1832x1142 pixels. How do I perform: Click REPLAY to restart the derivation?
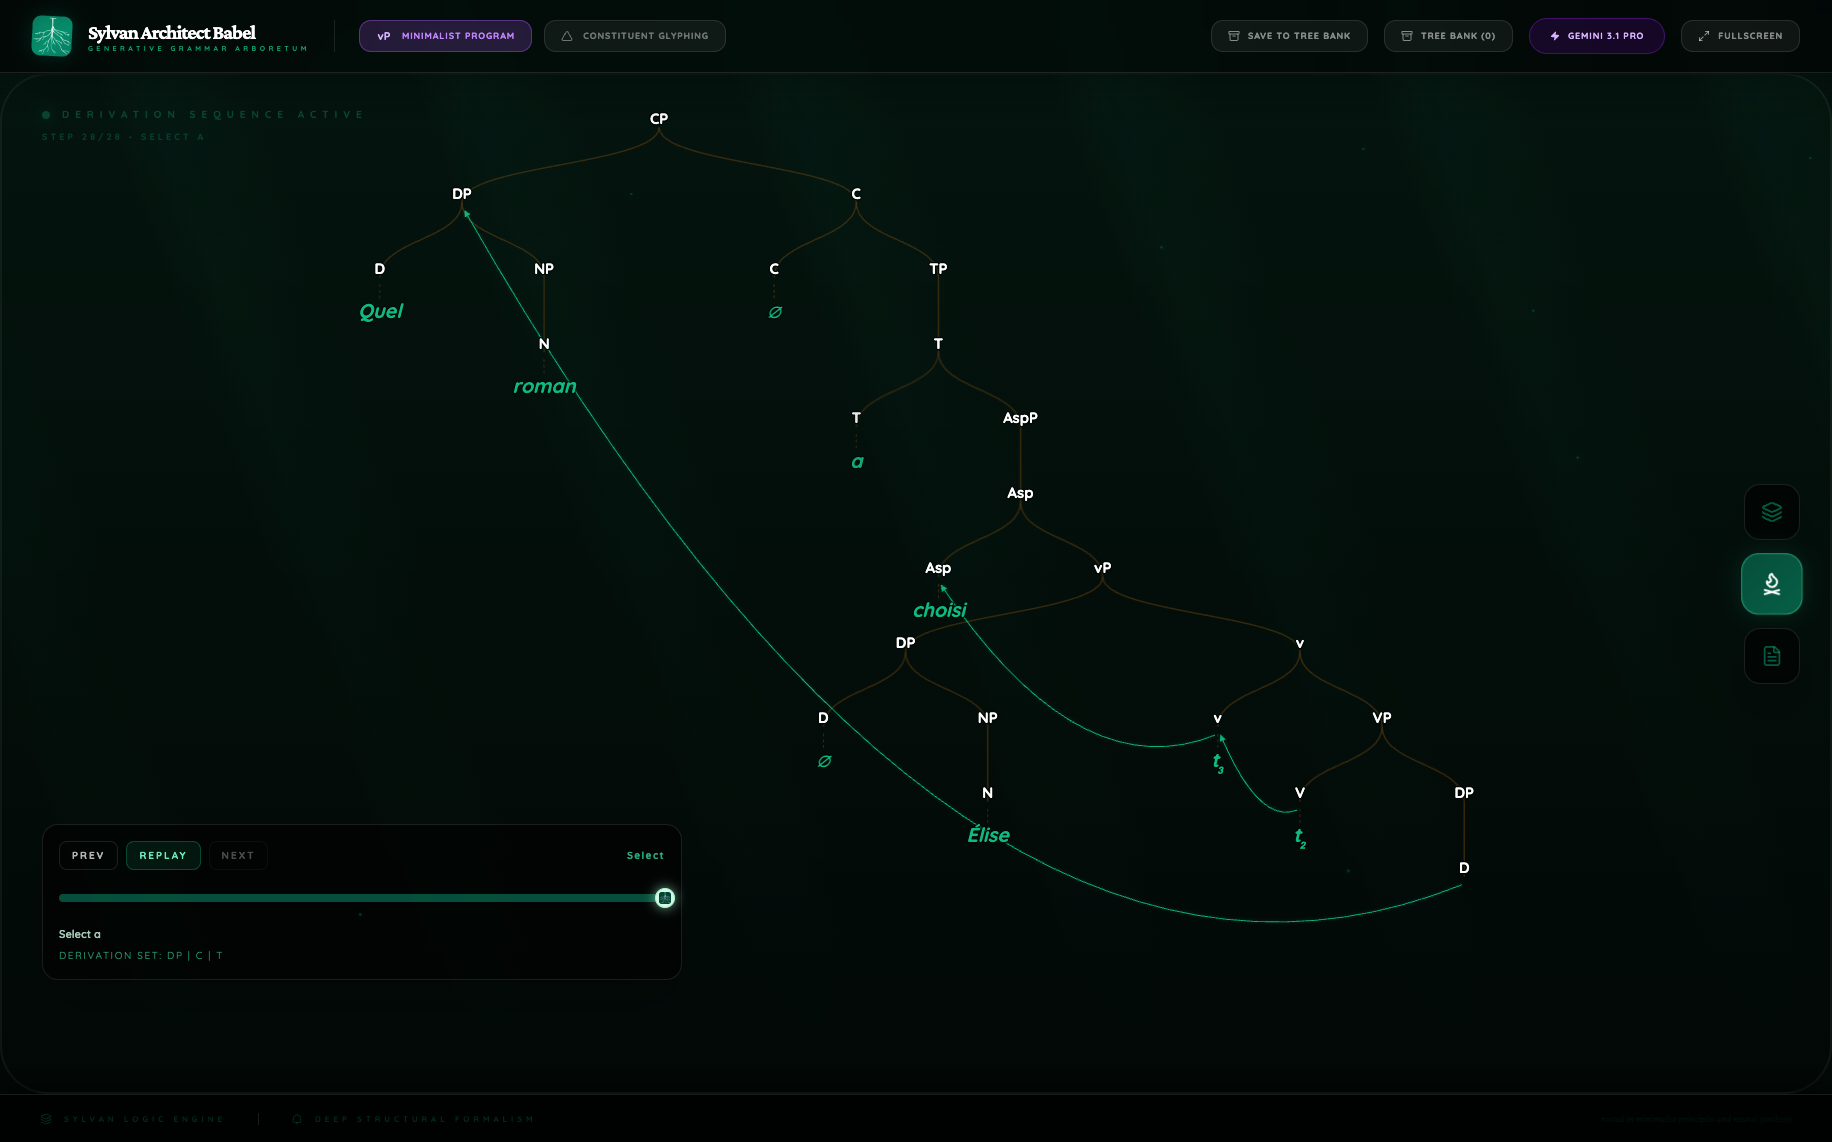pos(163,856)
